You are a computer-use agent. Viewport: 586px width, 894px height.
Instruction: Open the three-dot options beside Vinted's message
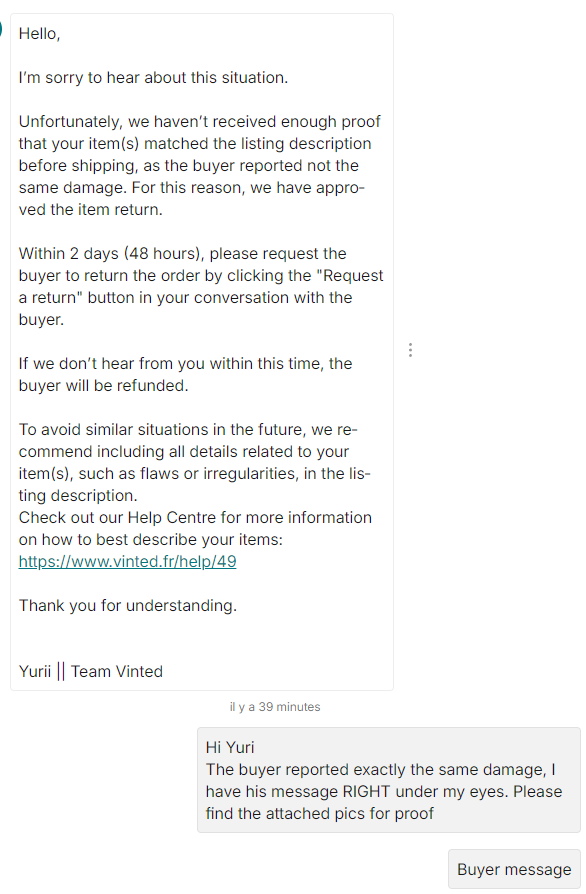pyautogui.click(x=410, y=350)
